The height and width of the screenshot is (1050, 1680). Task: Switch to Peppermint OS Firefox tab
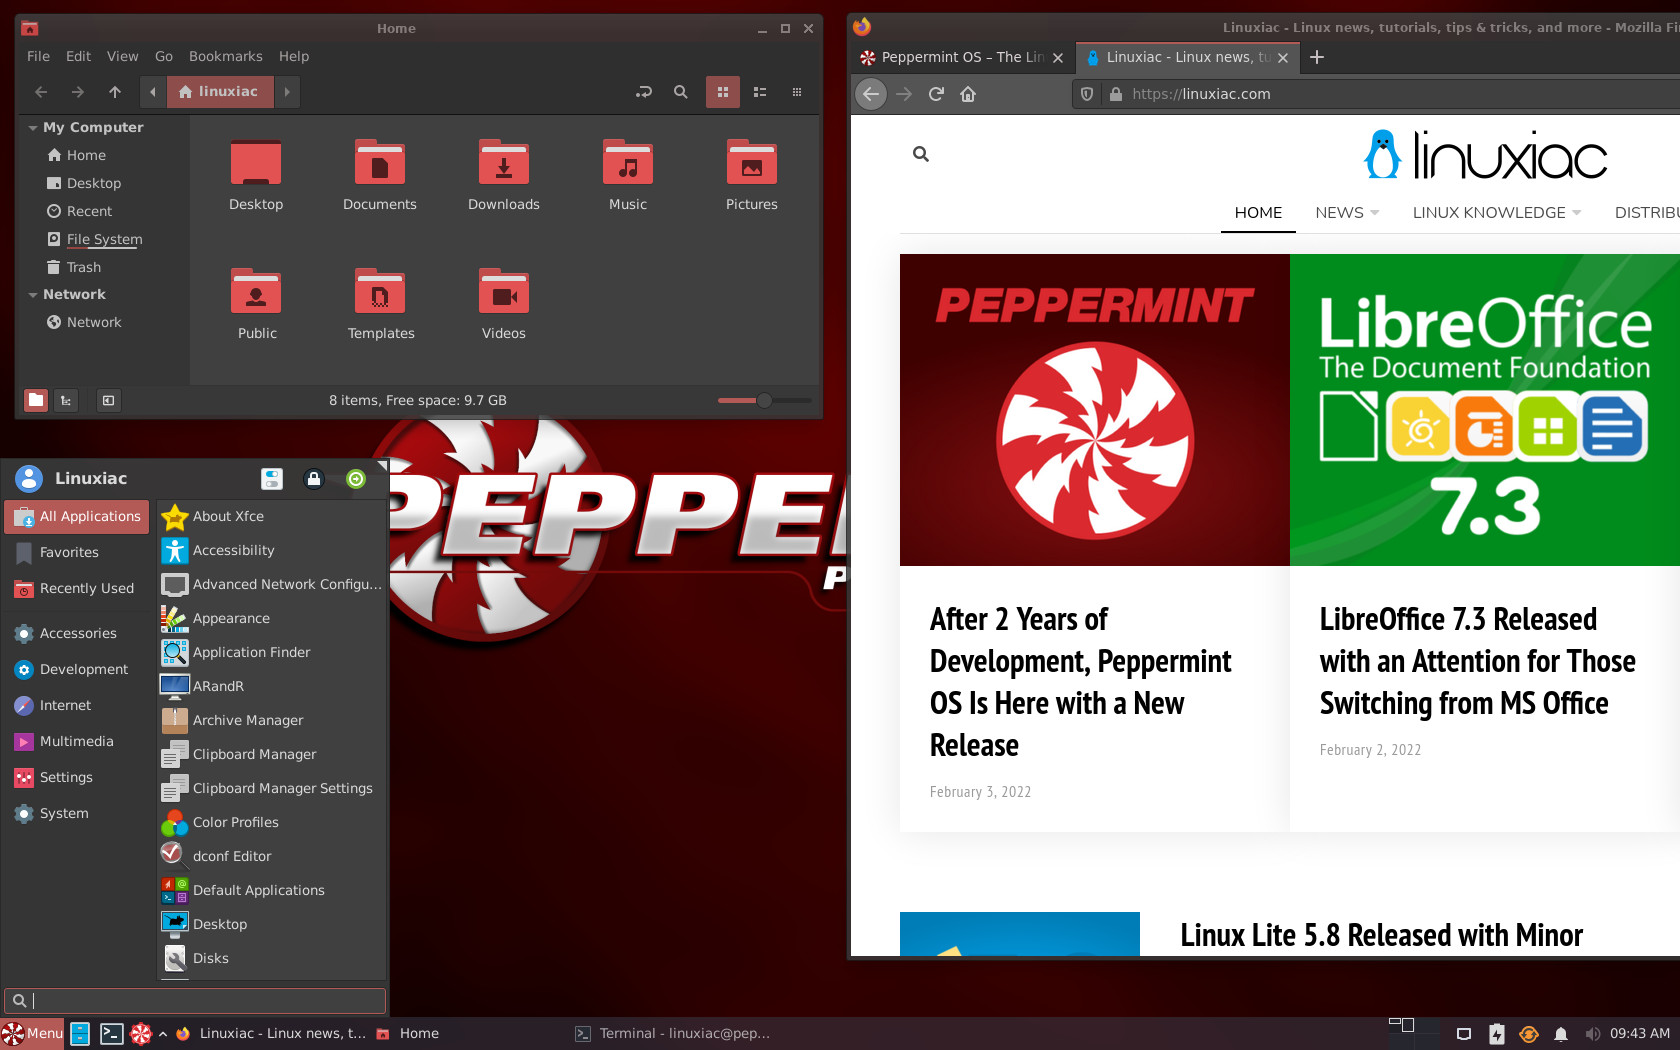pos(962,57)
